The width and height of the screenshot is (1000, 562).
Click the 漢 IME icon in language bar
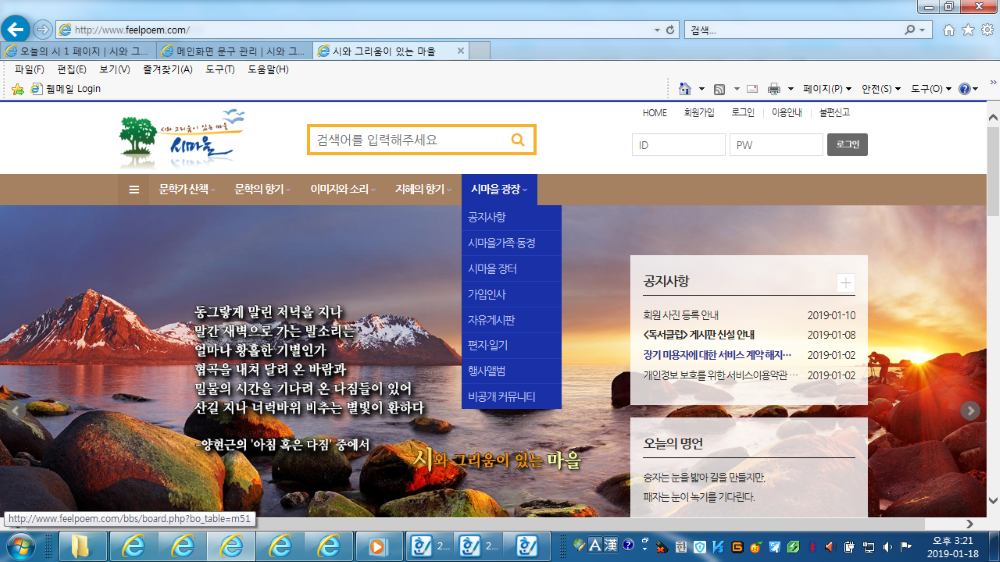(610, 545)
